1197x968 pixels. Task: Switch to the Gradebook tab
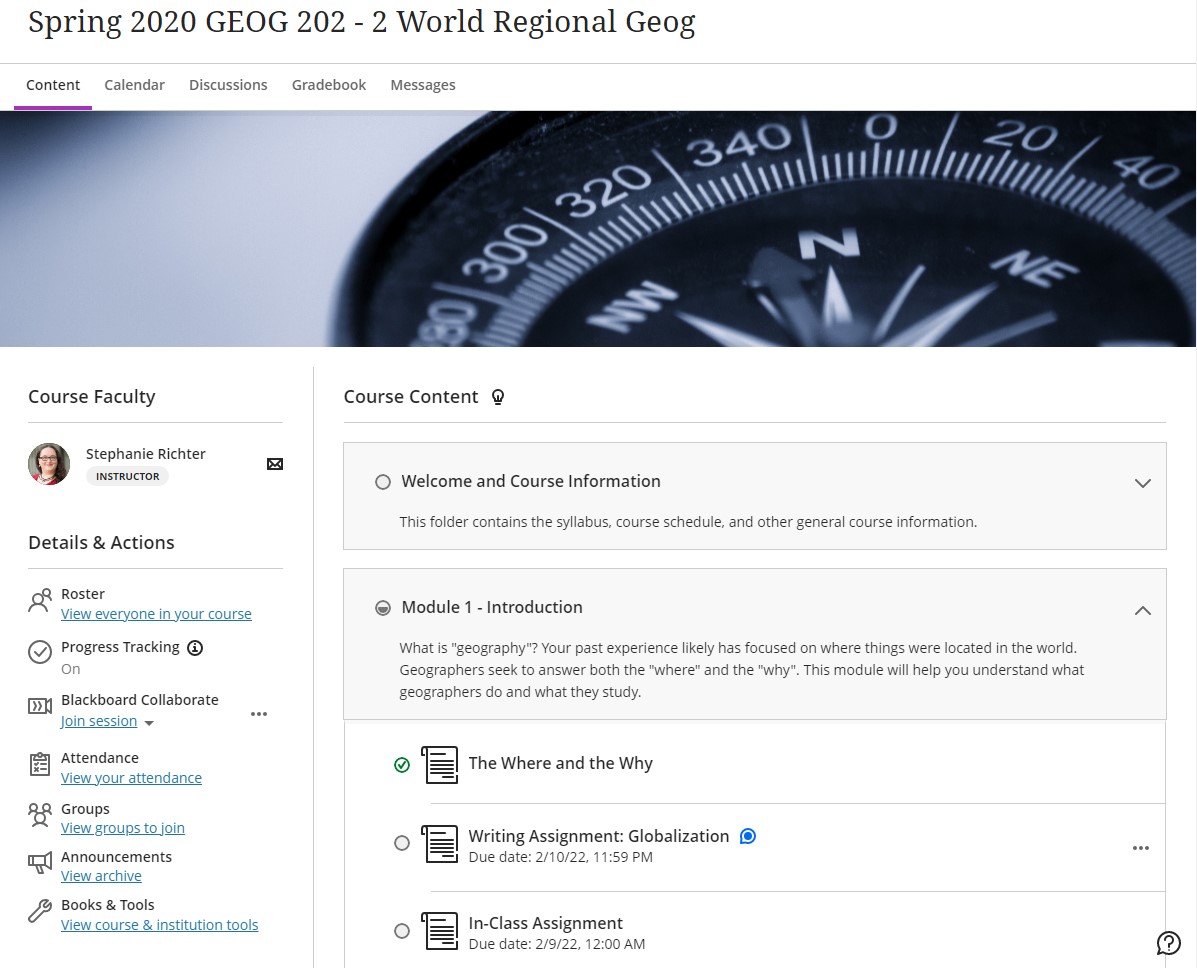coord(329,85)
